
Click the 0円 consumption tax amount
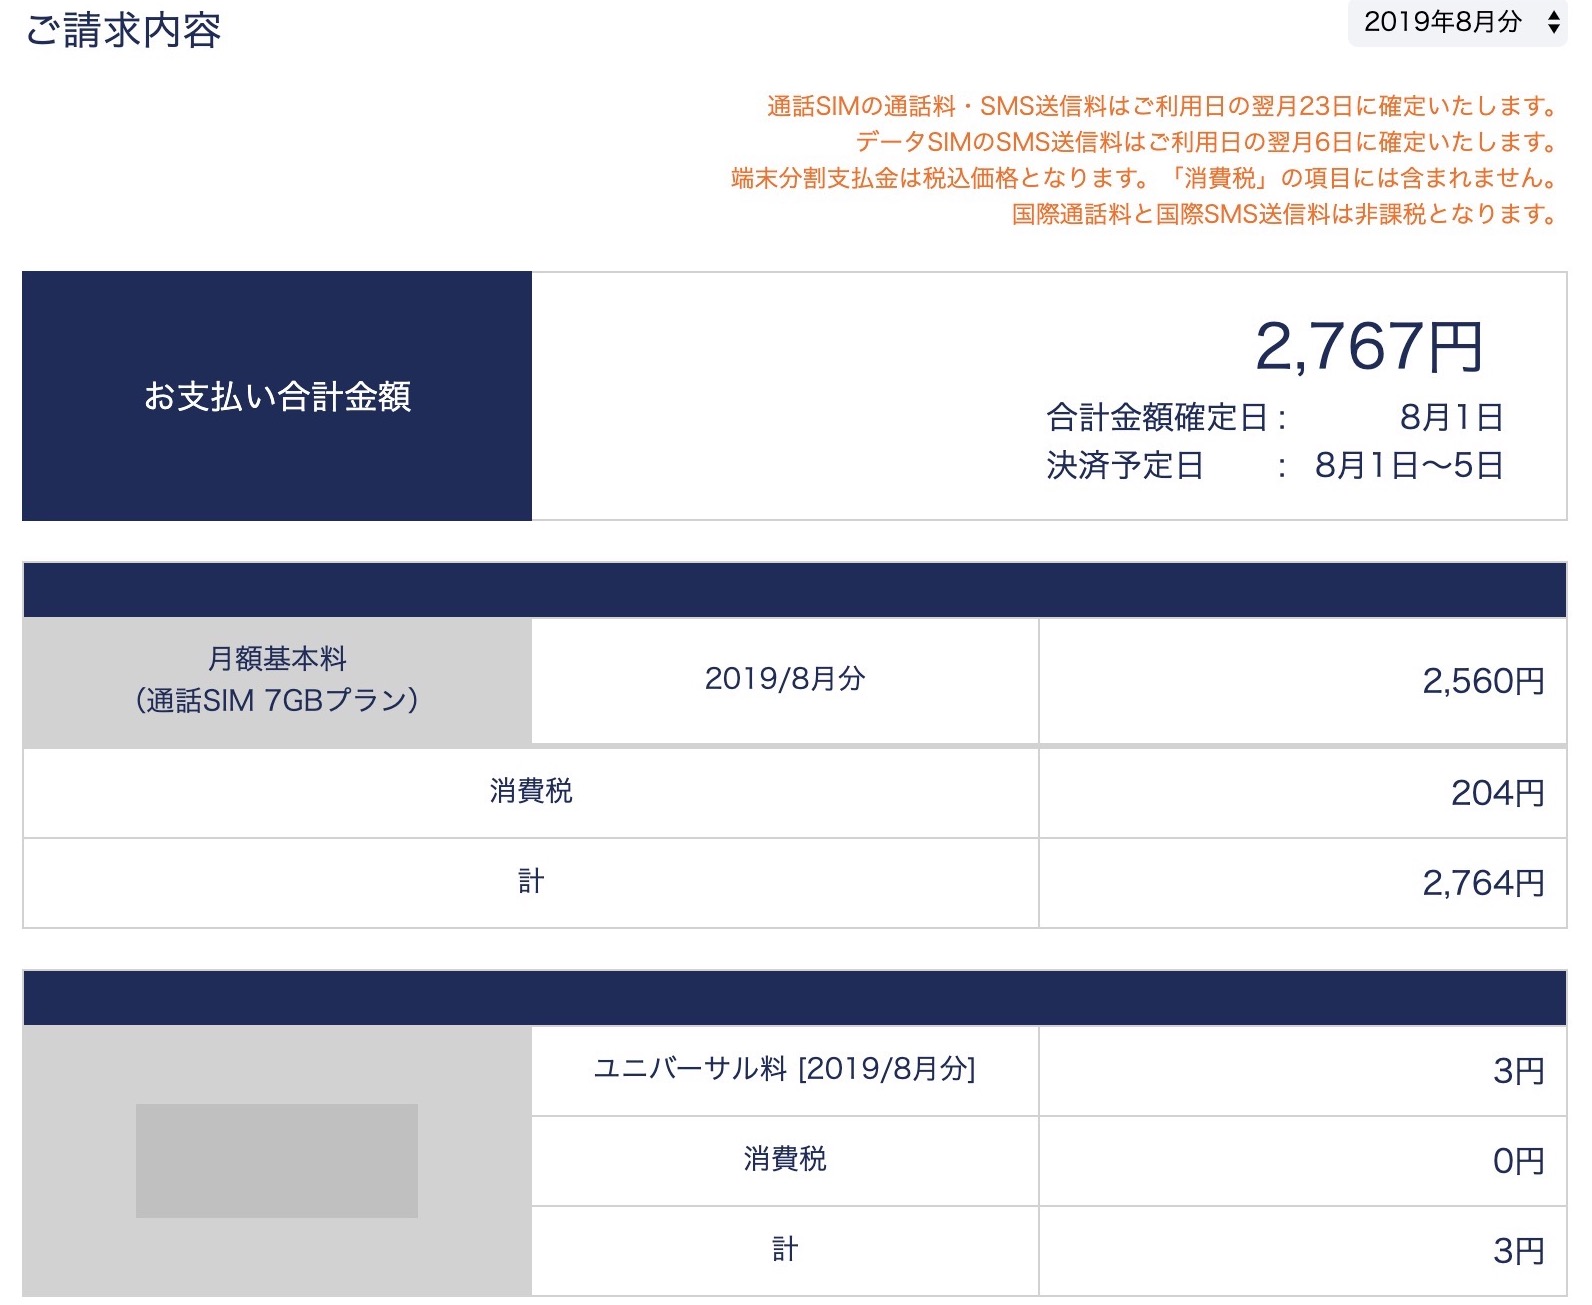coord(1518,1162)
